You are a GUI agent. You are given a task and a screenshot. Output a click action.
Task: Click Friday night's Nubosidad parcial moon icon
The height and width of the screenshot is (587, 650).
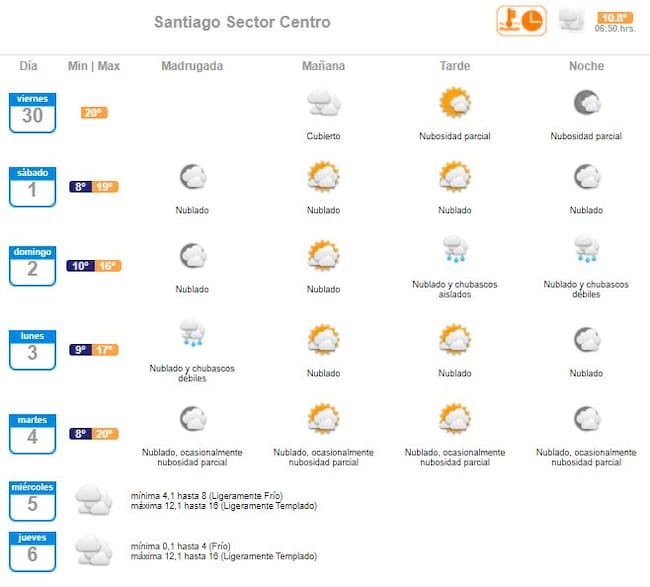(586, 103)
